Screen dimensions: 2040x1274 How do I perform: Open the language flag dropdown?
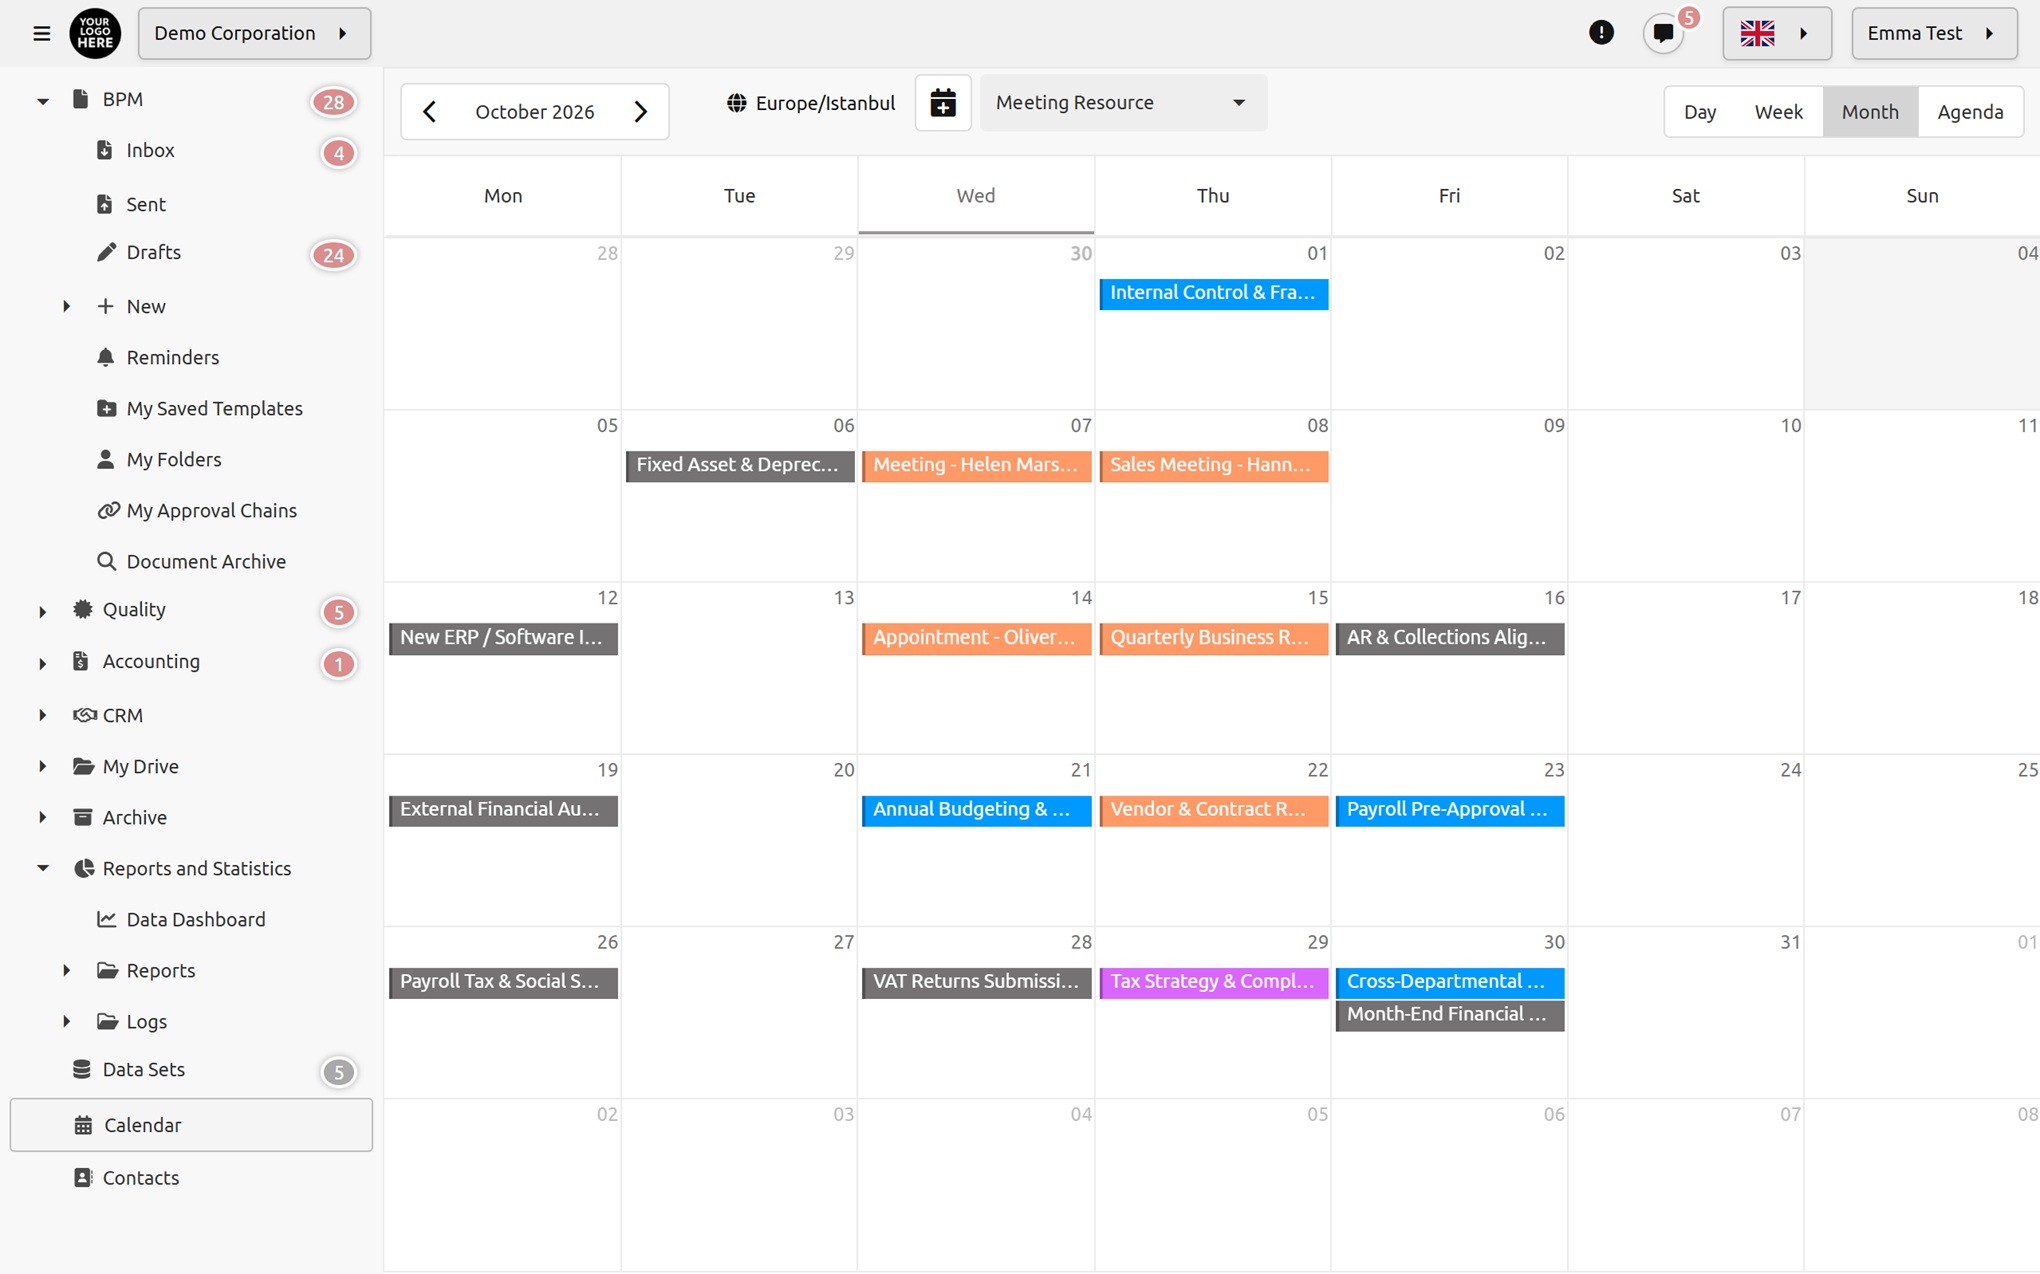coord(1777,33)
